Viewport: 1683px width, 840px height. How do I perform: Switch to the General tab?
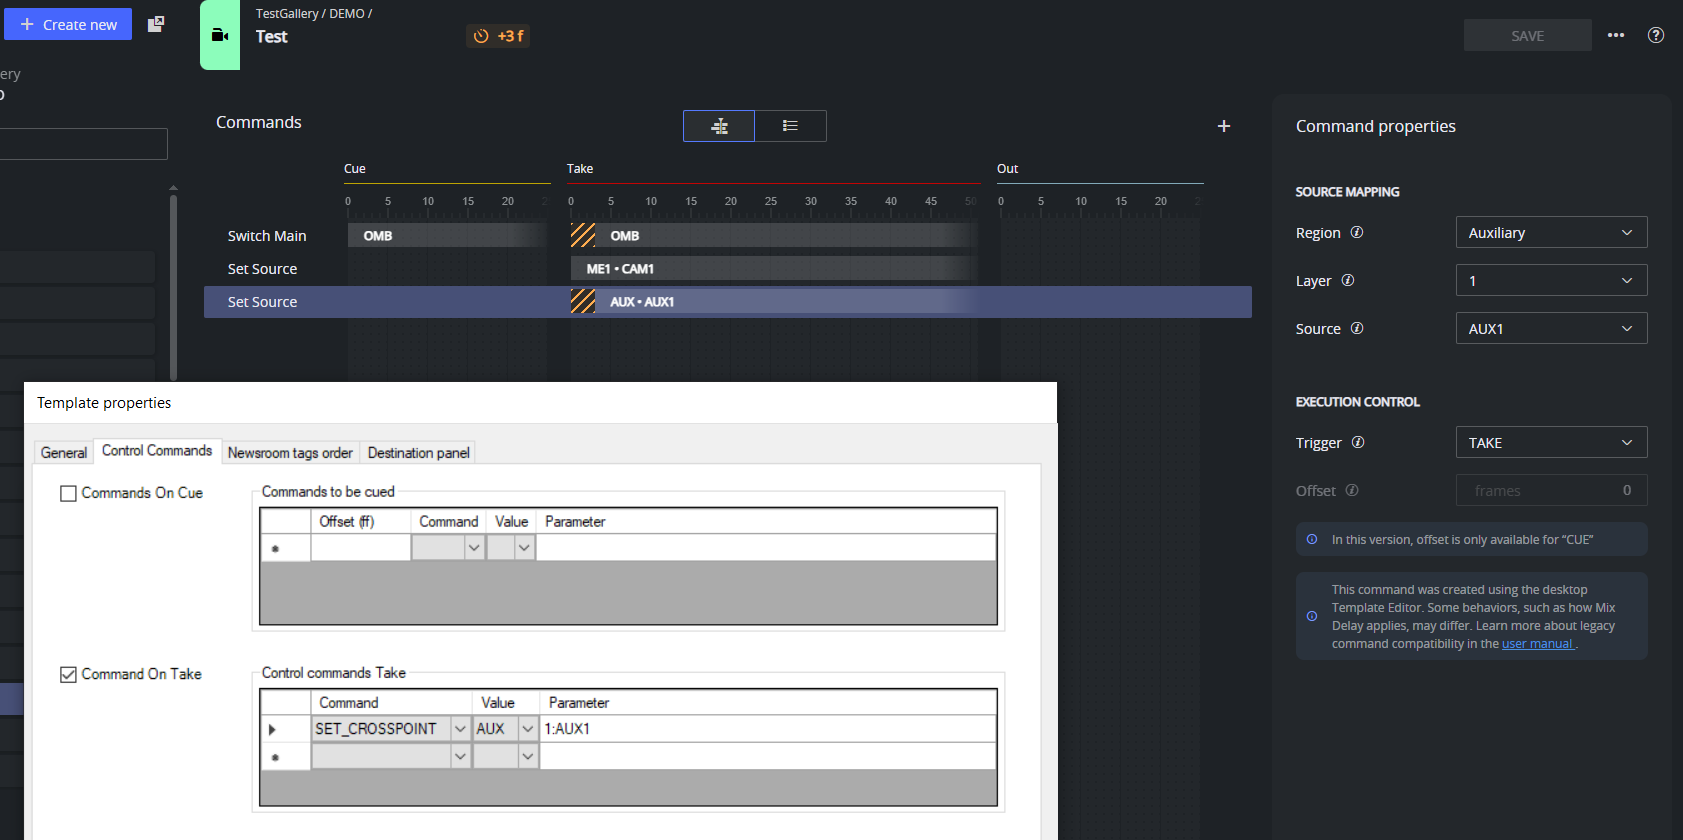point(64,453)
